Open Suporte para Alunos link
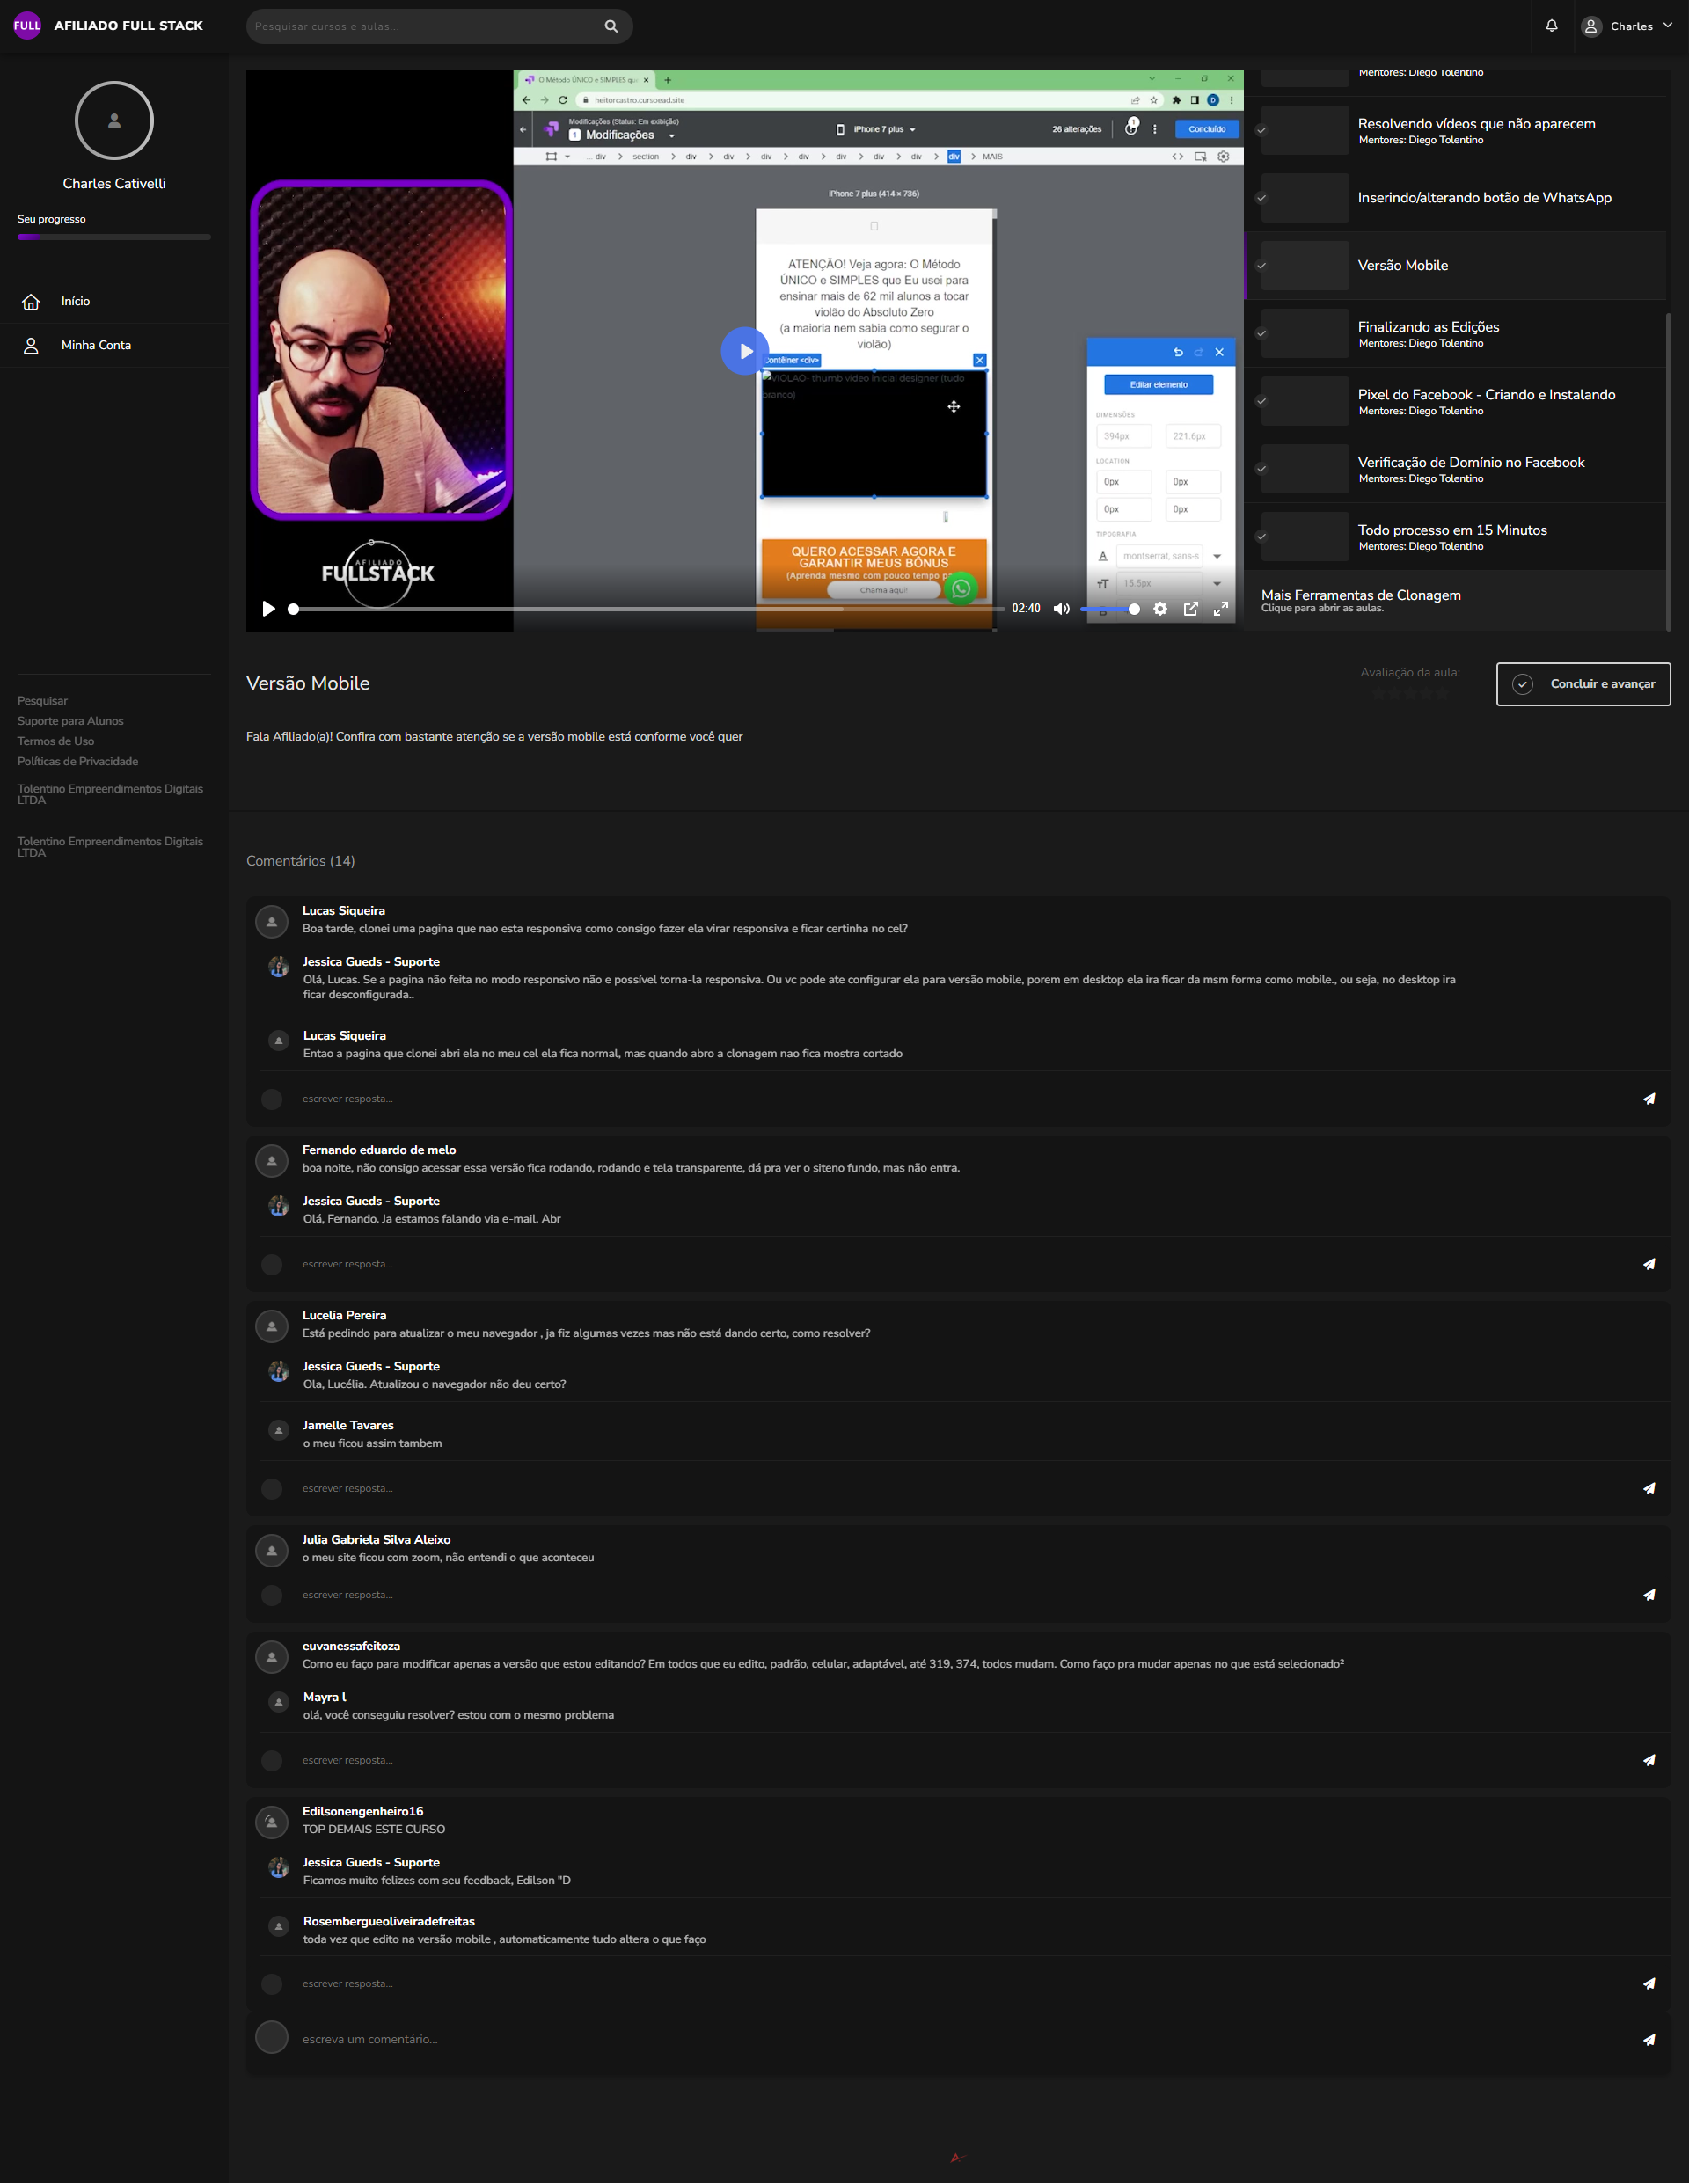1689x2184 pixels. tap(70, 721)
